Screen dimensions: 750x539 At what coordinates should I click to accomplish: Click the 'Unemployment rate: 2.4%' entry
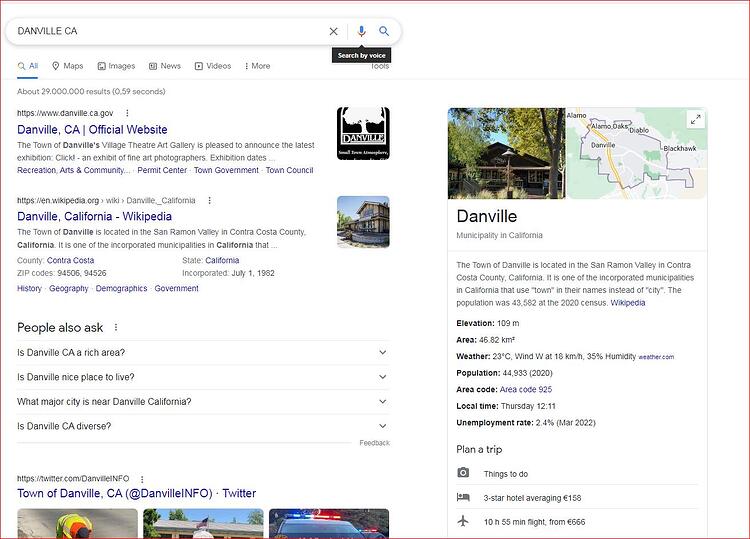click(526, 423)
